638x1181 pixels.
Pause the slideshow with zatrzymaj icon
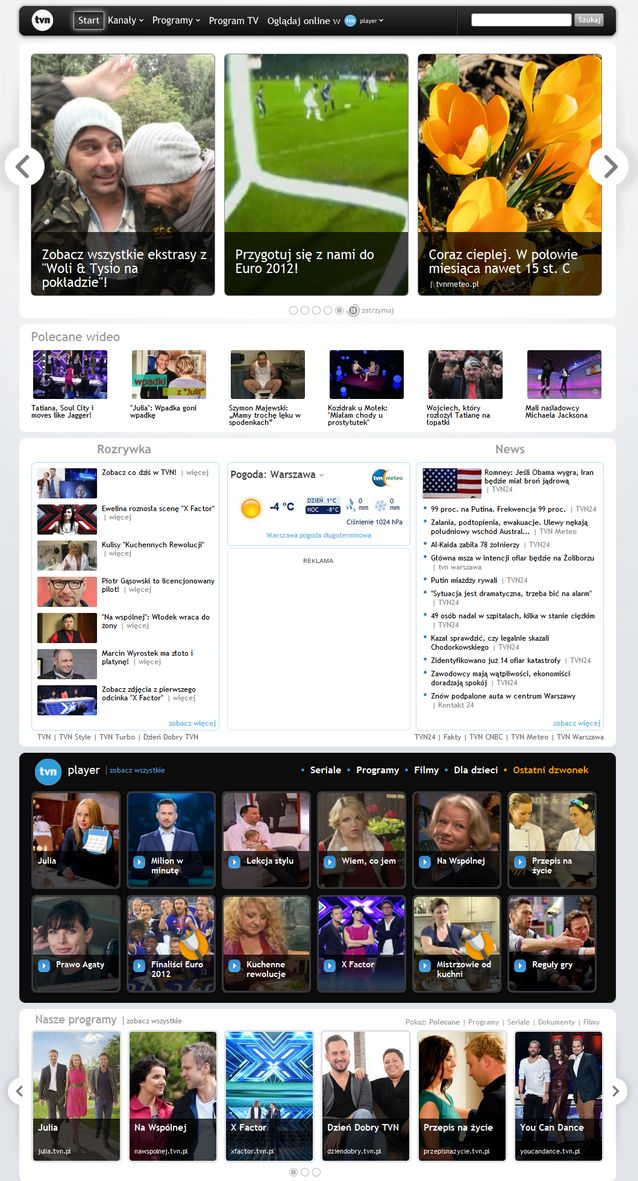(x=353, y=310)
